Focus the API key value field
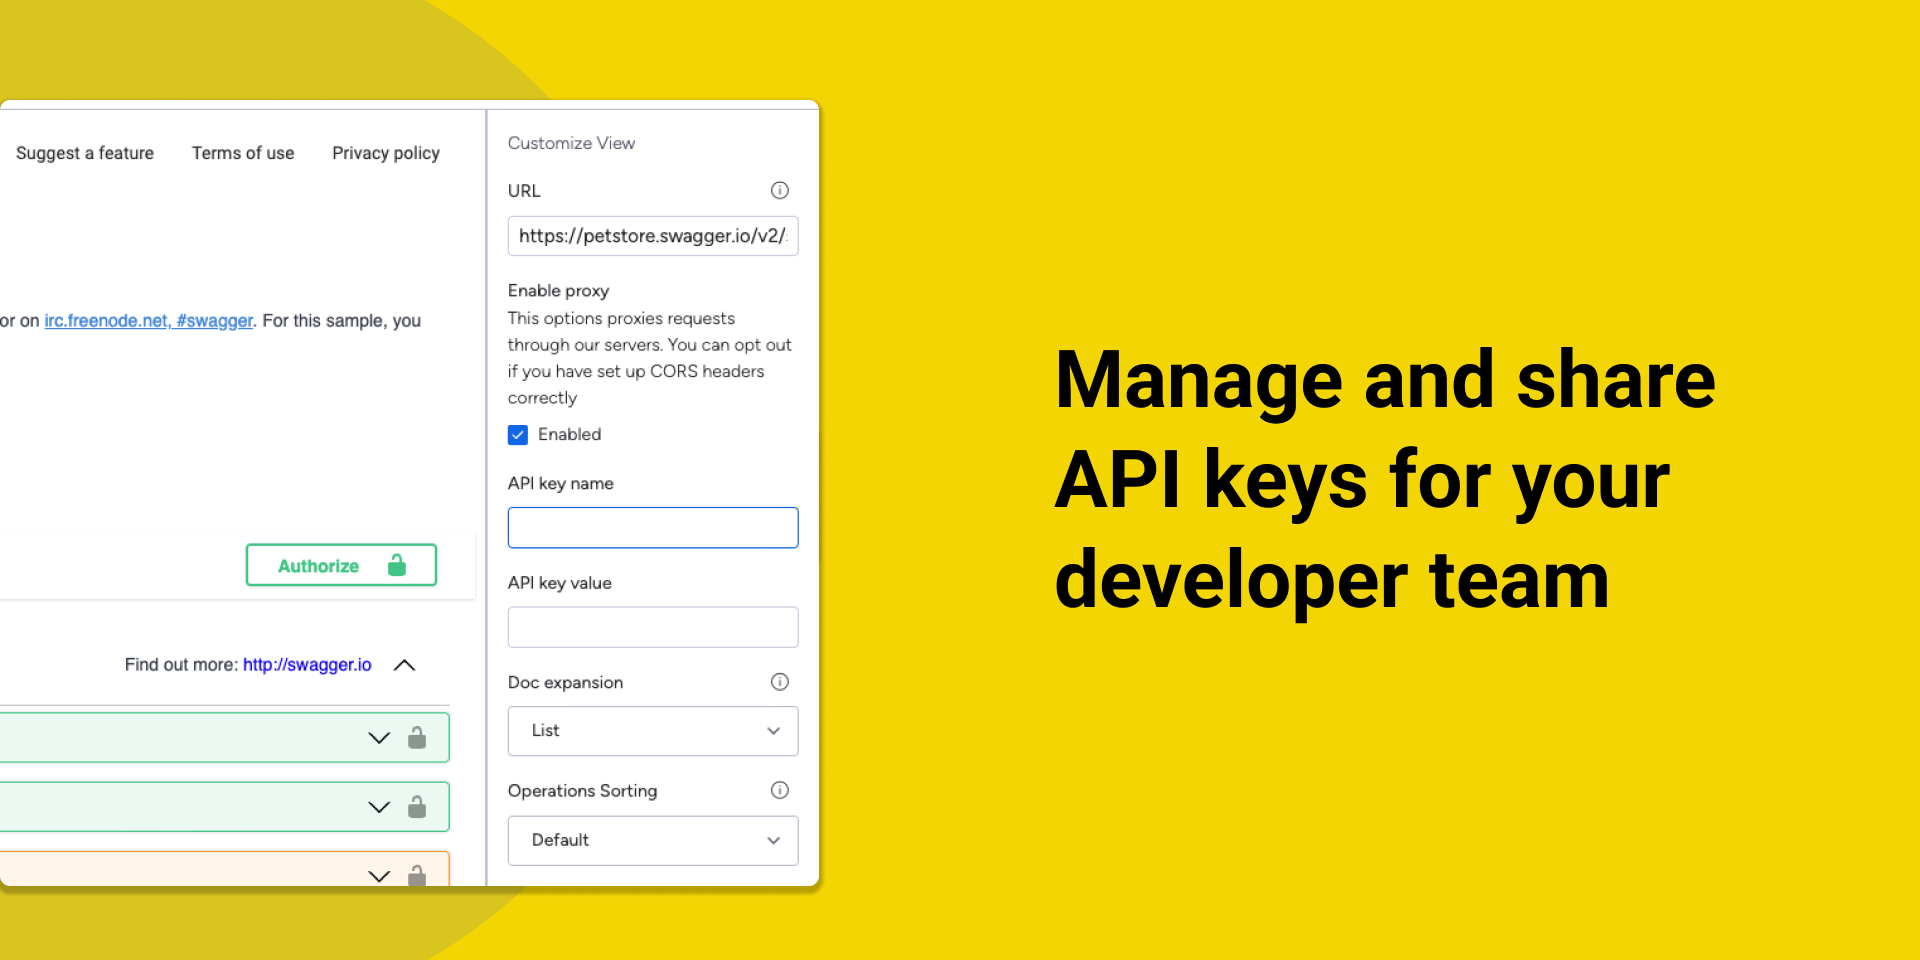This screenshot has width=1920, height=960. (x=653, y=627)
